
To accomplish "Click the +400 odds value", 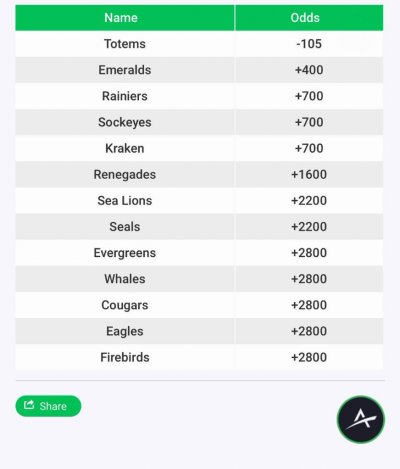I will (x=309, y=70).
